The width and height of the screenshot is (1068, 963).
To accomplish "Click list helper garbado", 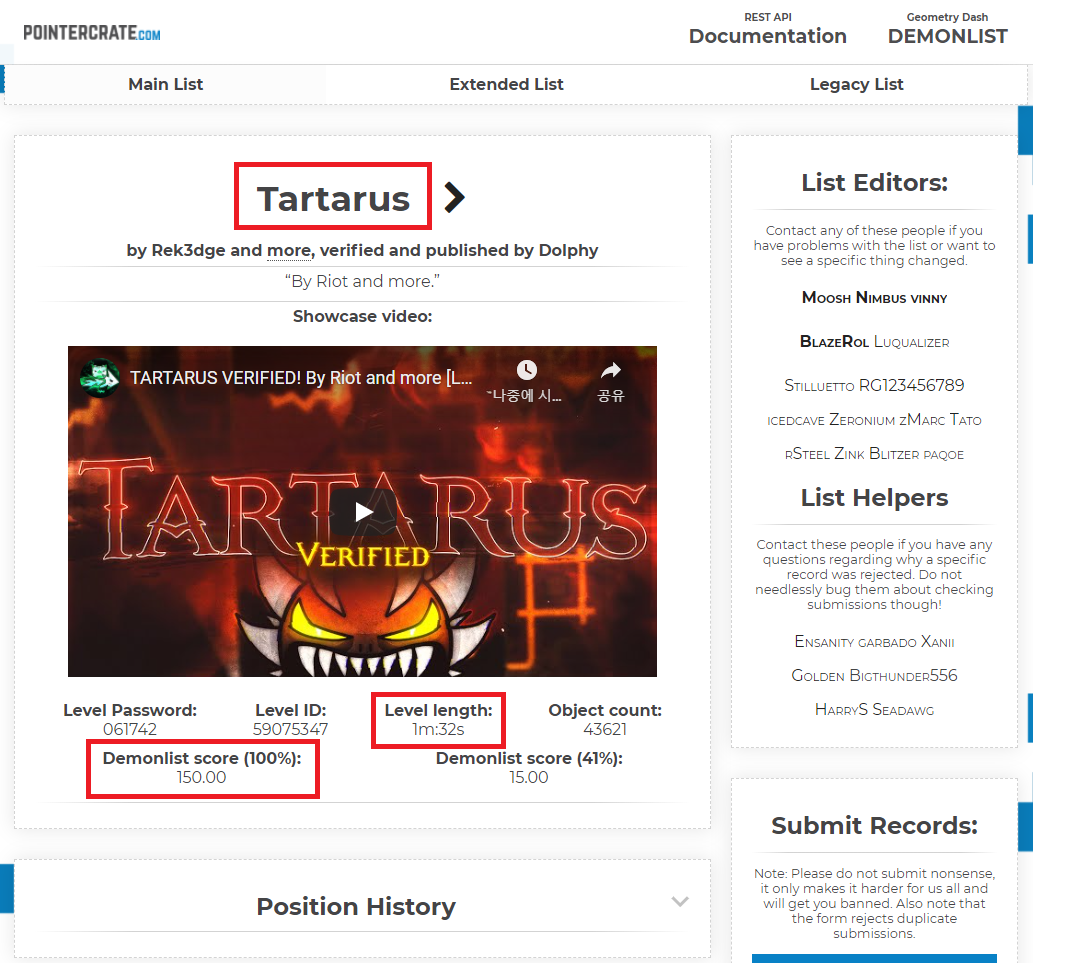I will click(887, 642).
